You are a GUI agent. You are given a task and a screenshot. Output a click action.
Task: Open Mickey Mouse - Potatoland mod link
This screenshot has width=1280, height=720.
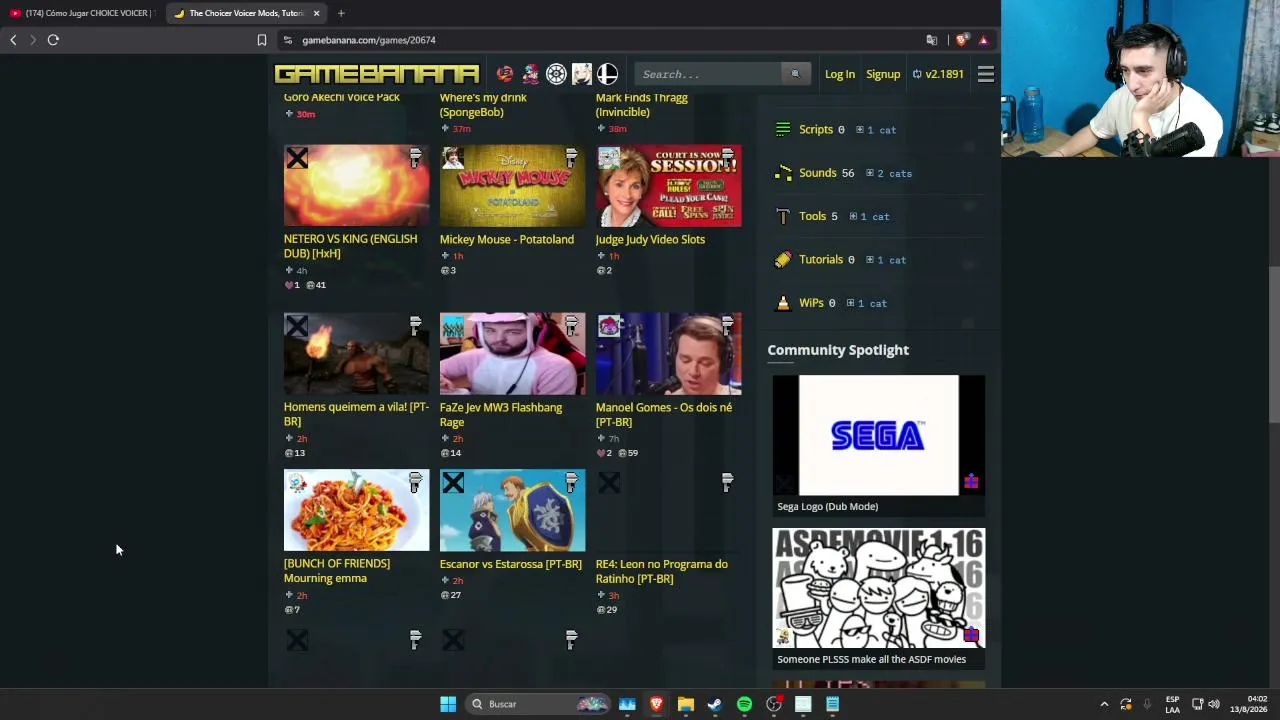[x=507, y=239]
